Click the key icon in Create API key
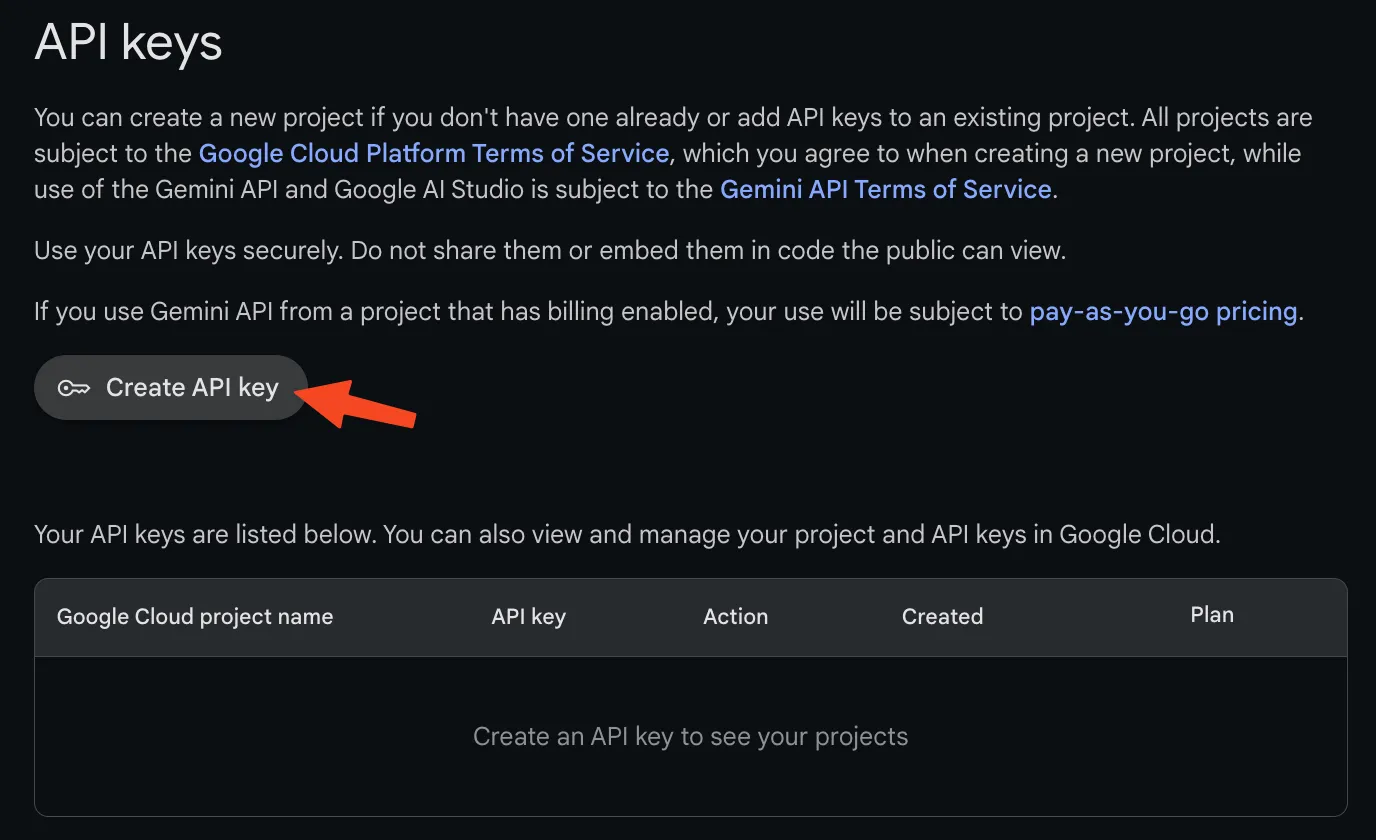This screenshot has width=1376, height=840. [x=74, y=388]
